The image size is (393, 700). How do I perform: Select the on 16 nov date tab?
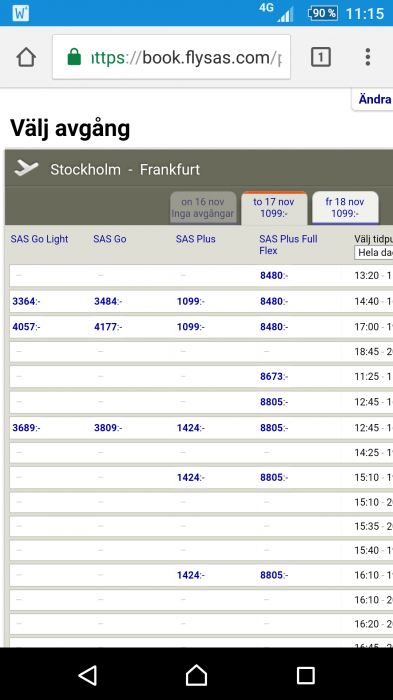pyautogui.click(x=203, y=208)
